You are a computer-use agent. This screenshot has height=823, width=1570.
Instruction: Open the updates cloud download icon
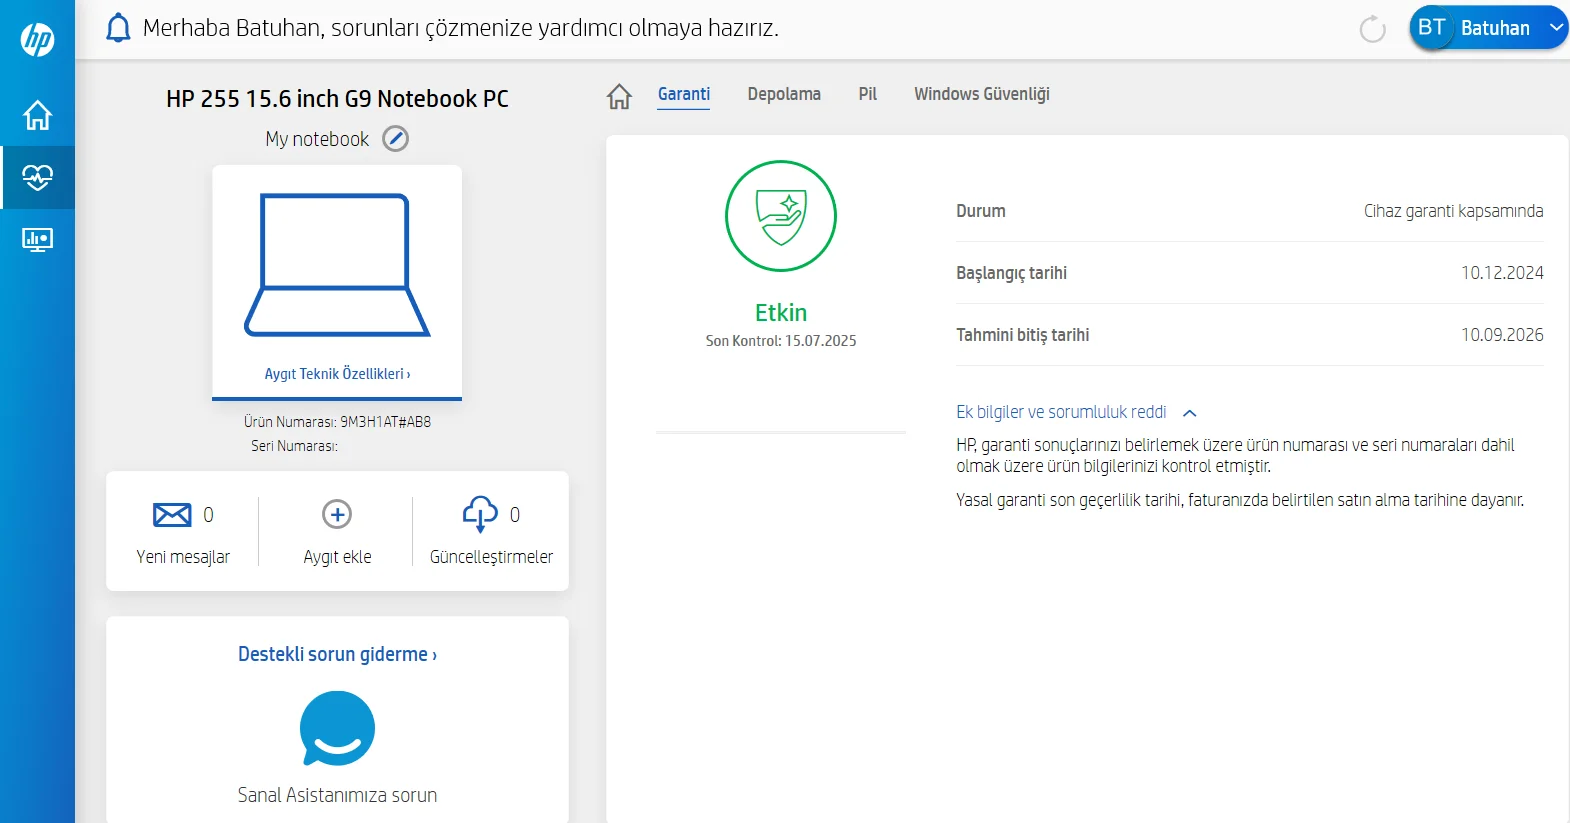(x=480, y=514)
